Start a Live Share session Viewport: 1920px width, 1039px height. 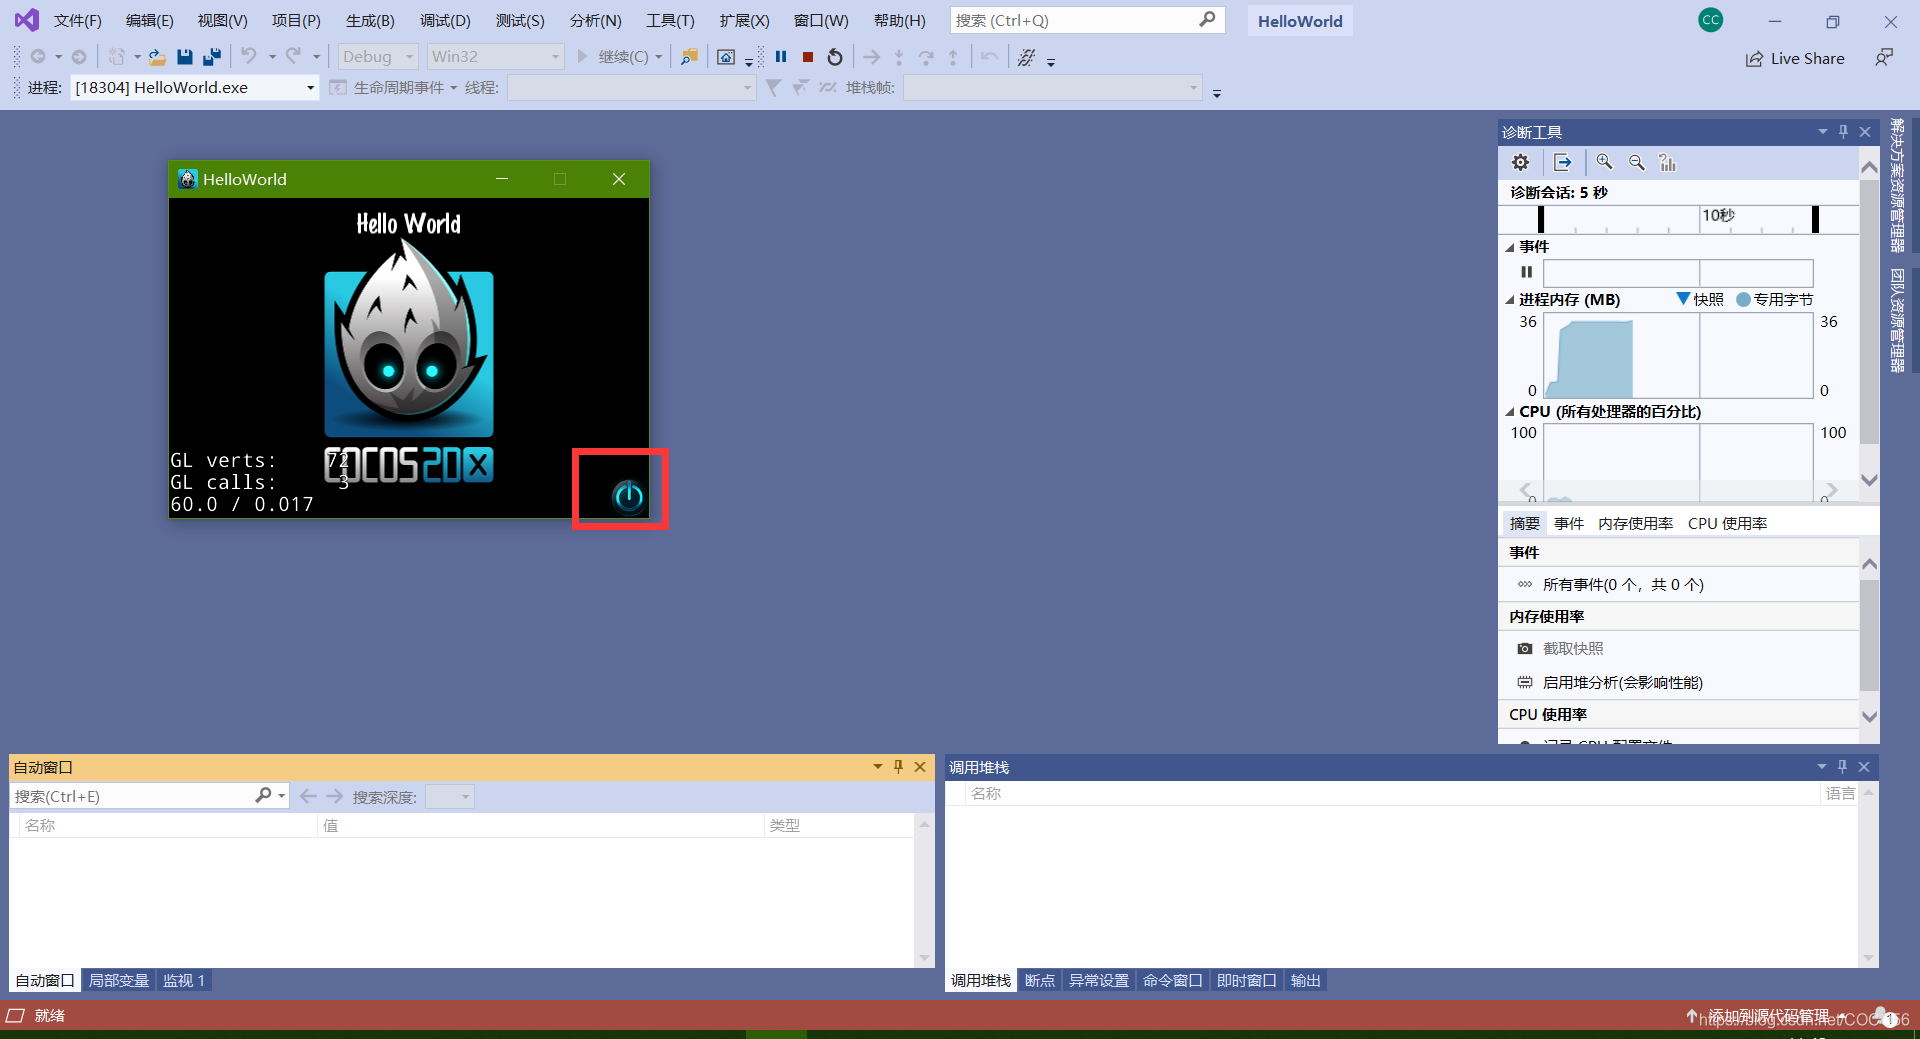[x=1795, y=58]
